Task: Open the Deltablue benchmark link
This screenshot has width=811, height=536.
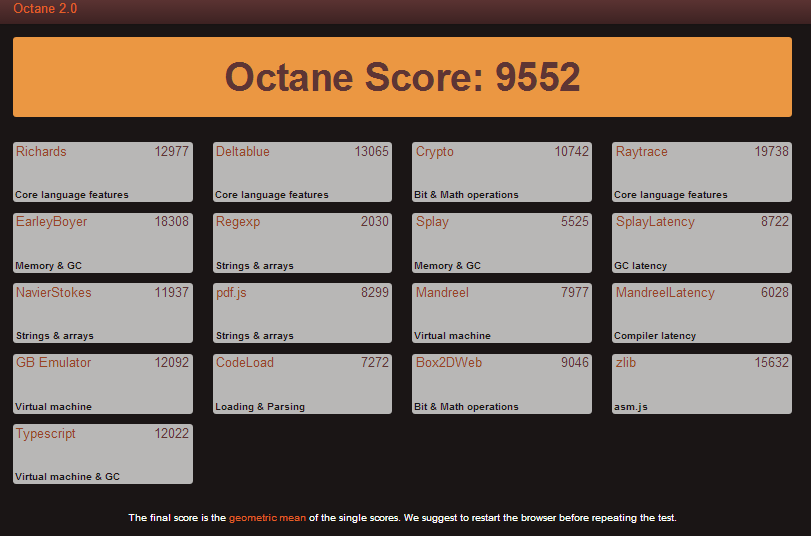Action: click(x=243, y=152)
